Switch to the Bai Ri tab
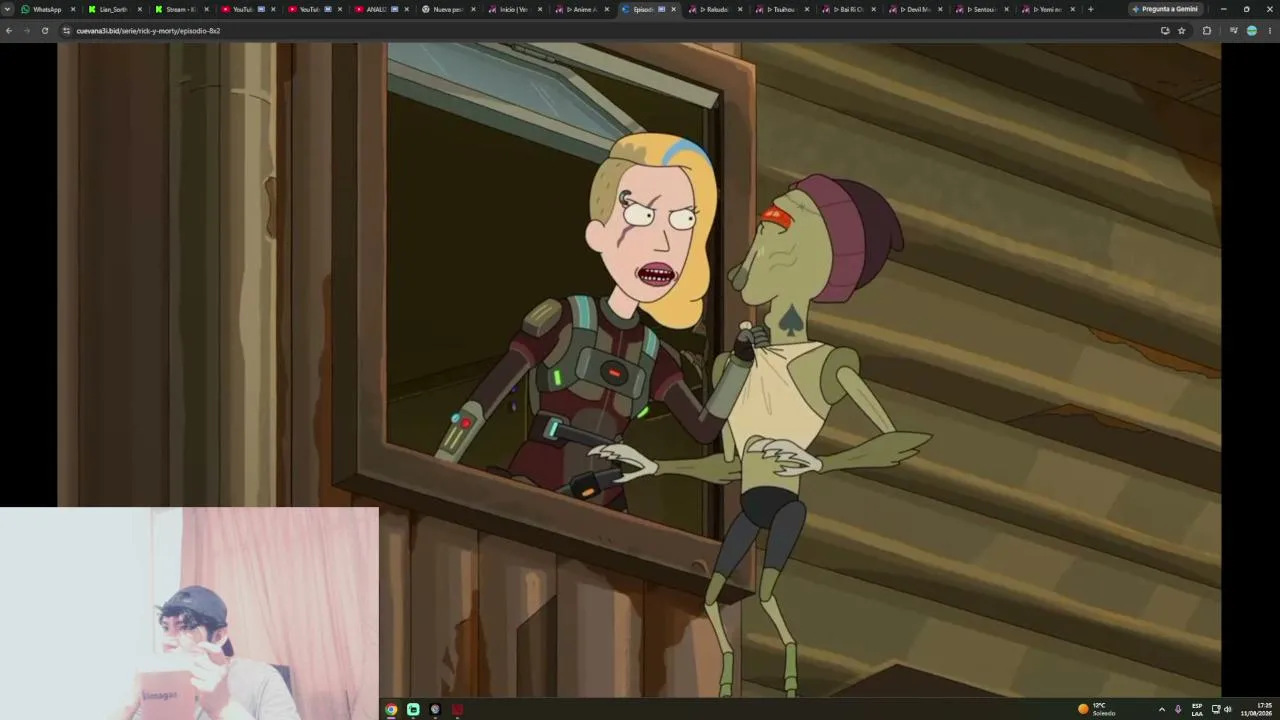1280x720 pixels. tap(847, 9)
